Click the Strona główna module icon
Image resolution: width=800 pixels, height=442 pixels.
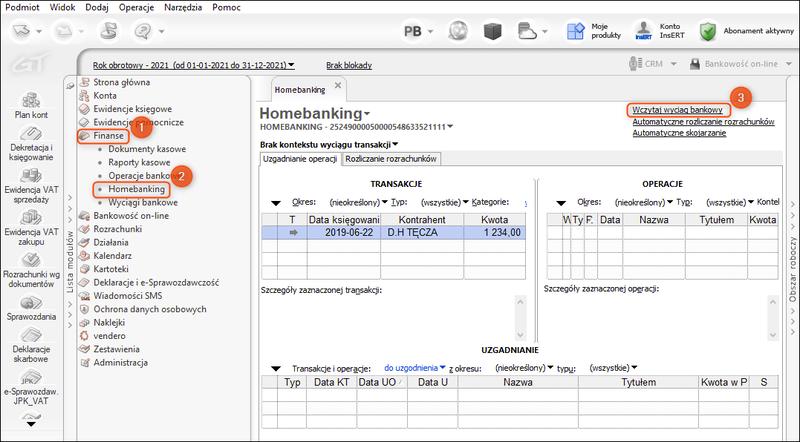pyautogui.click(x=84, y=82)
